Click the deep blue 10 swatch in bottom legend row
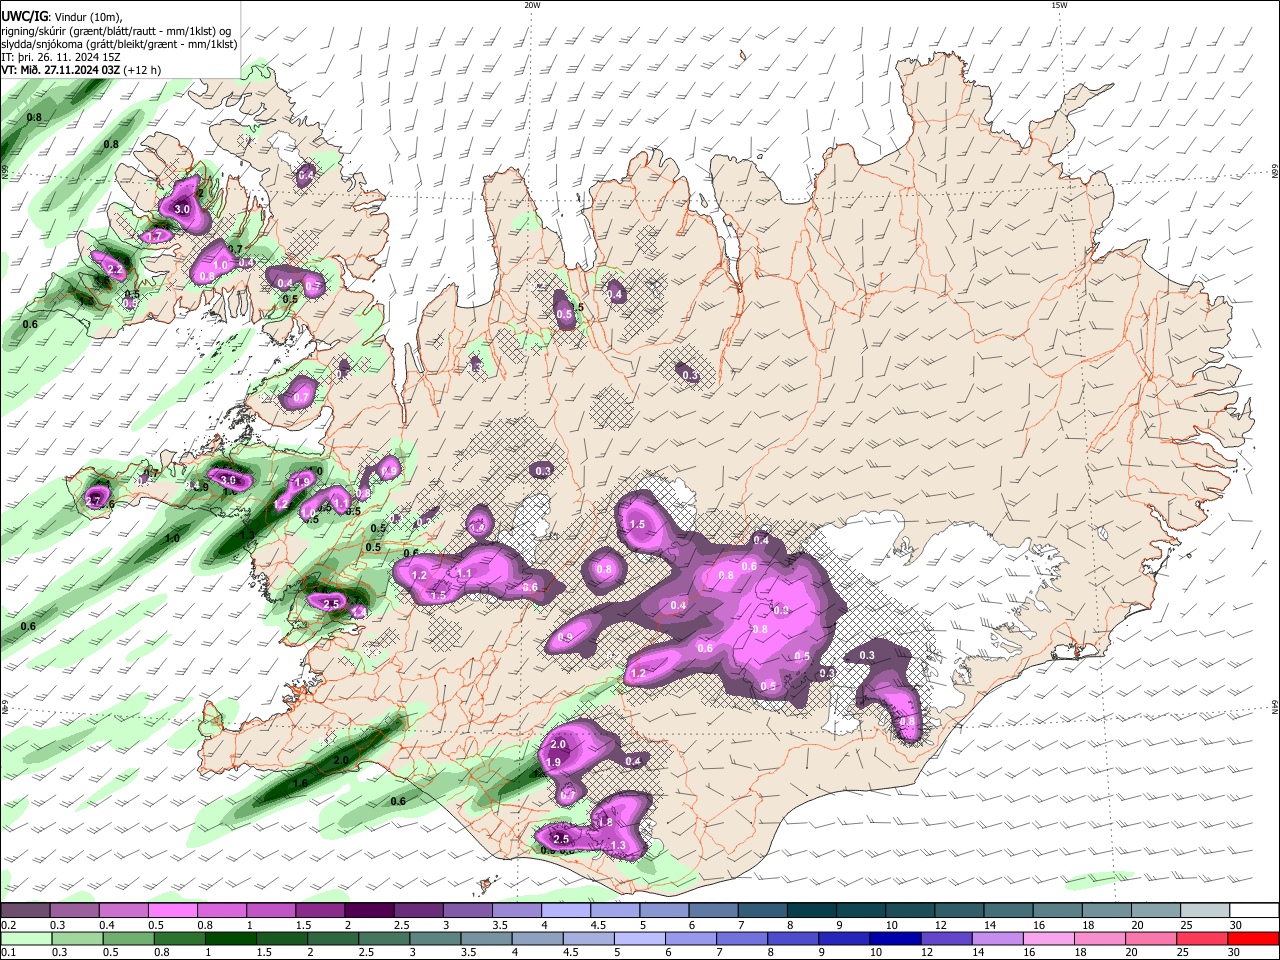Screen dimensions: 1280x960 [893, 938]
